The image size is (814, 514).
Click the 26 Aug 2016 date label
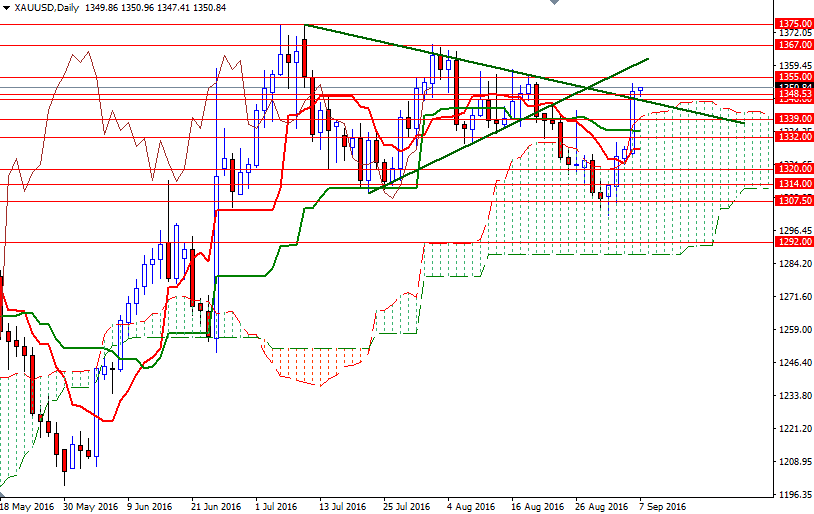point(602,507)
